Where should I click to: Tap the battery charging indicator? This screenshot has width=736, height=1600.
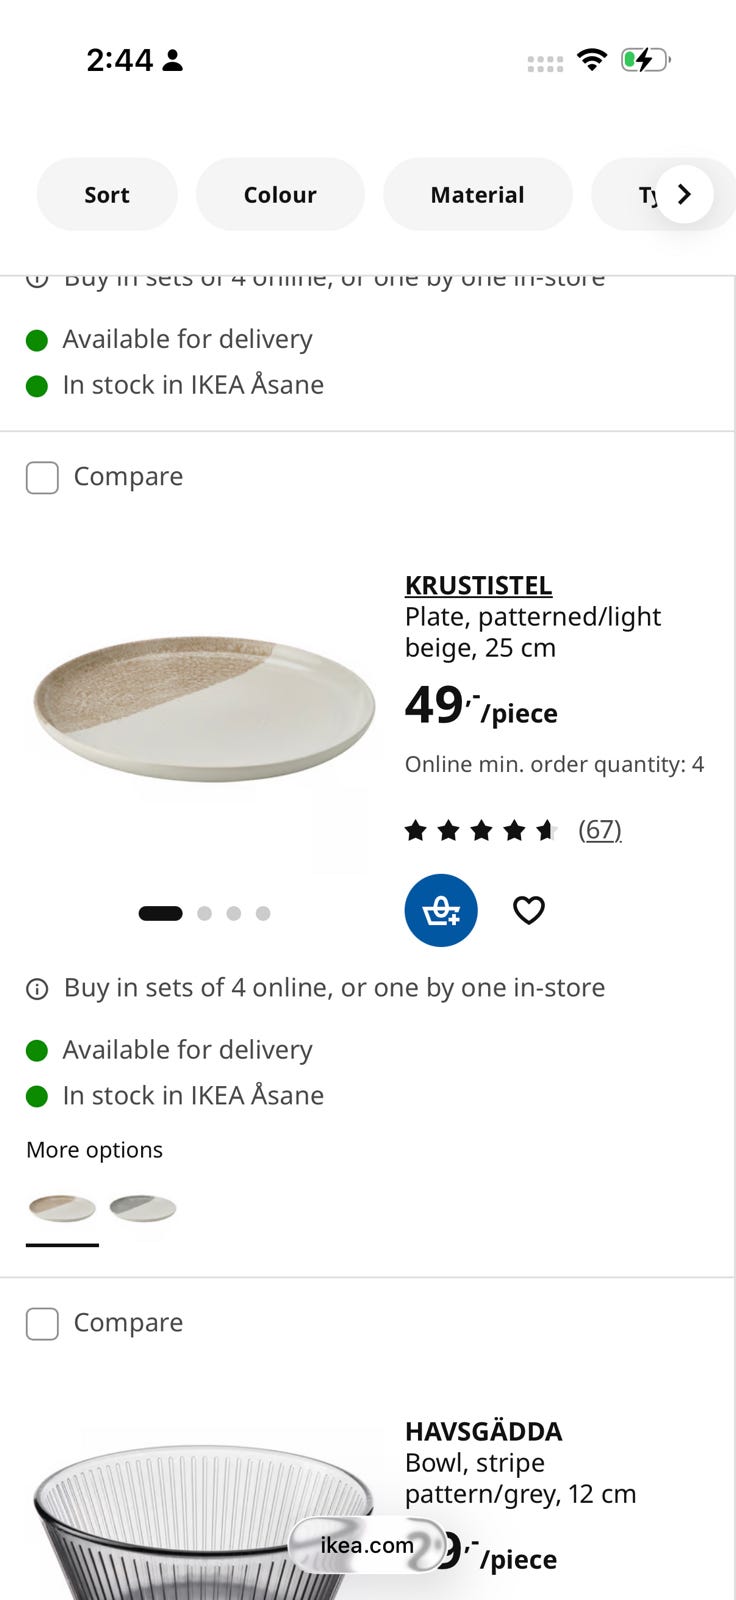coord(645,60)
